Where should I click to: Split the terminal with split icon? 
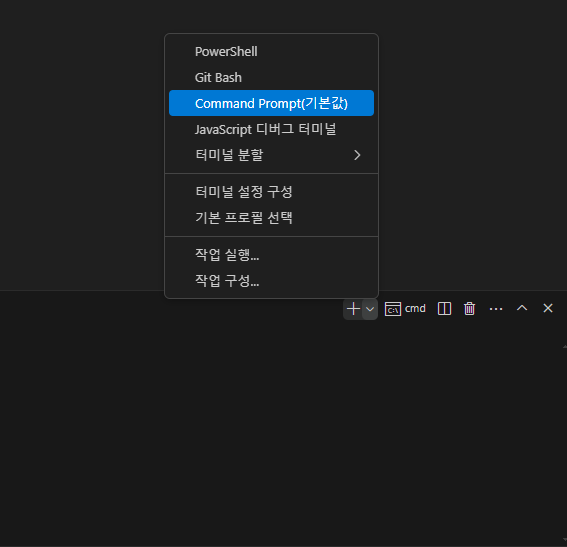(x=444, y=309)
